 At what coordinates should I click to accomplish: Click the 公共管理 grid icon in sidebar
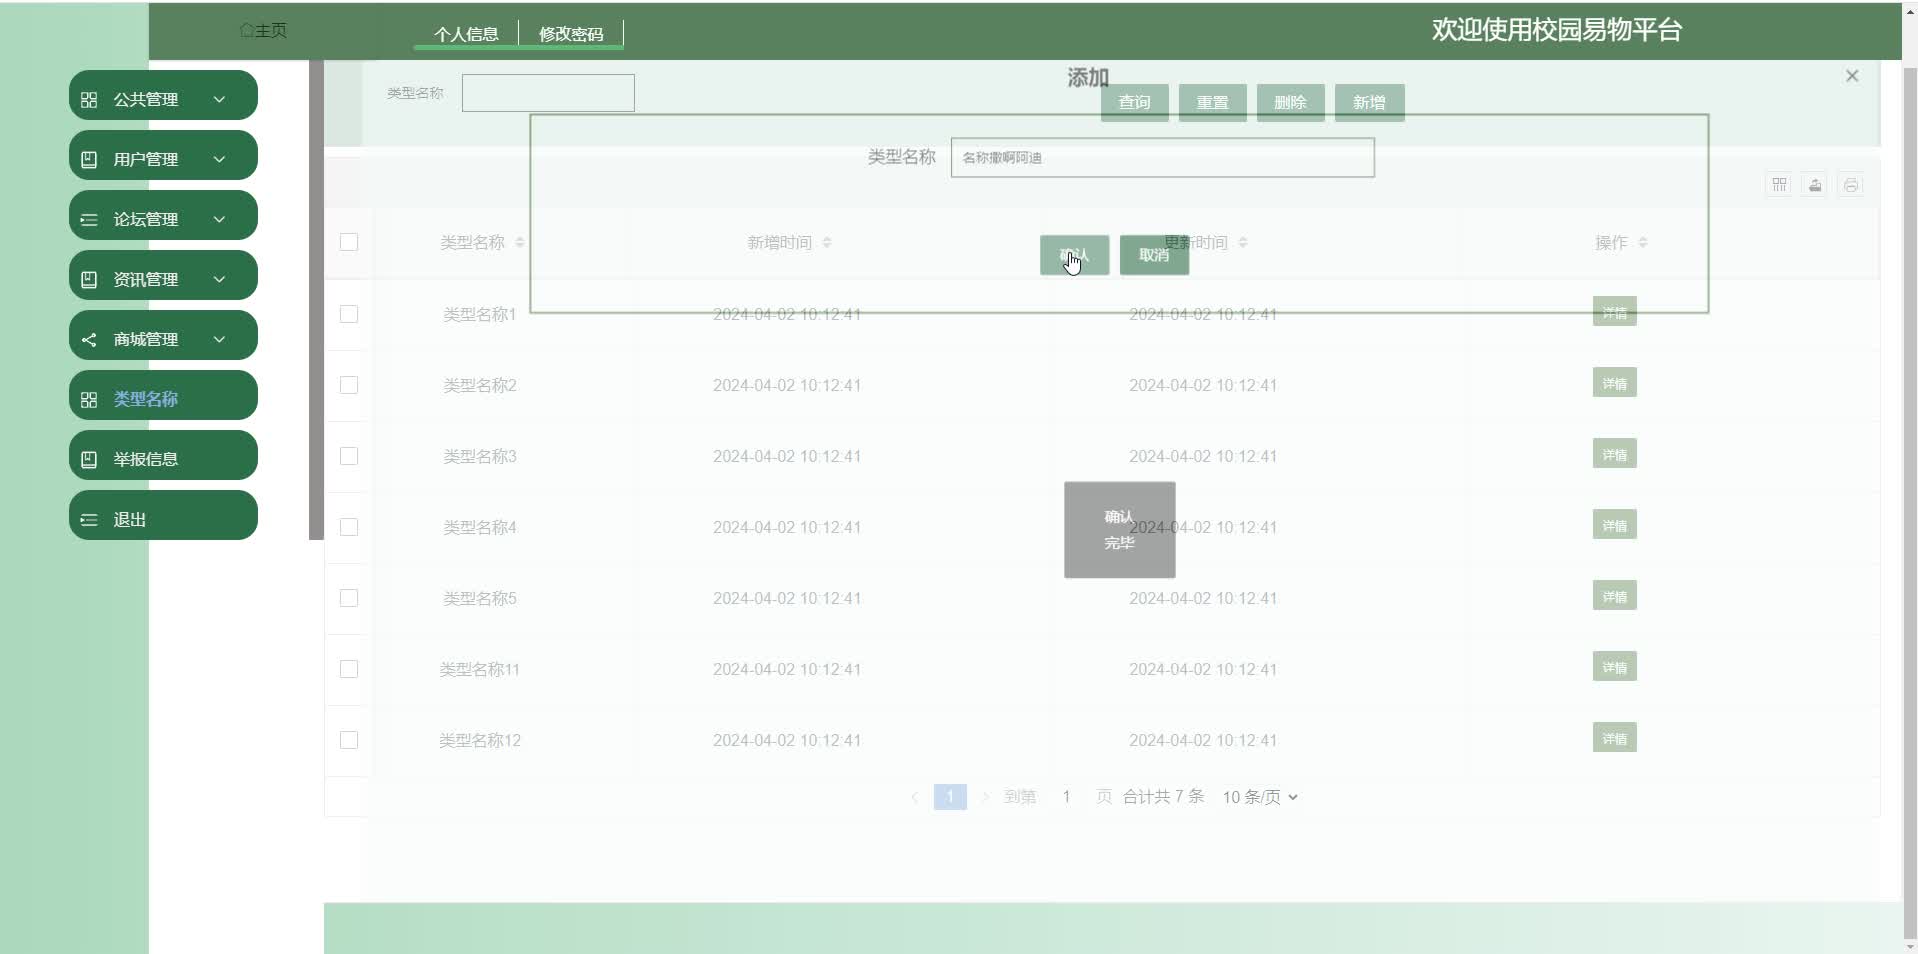coord(89,100)
